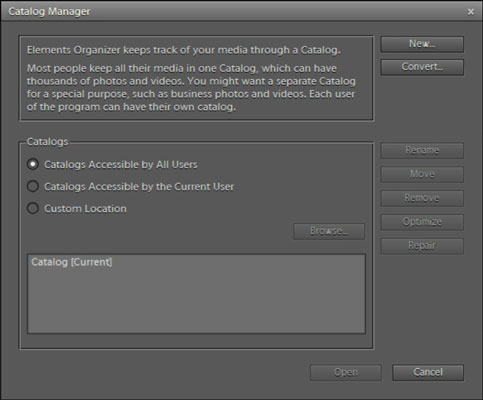Click the empty area of the catalog list
483x400 pixels.
point(196,300)
